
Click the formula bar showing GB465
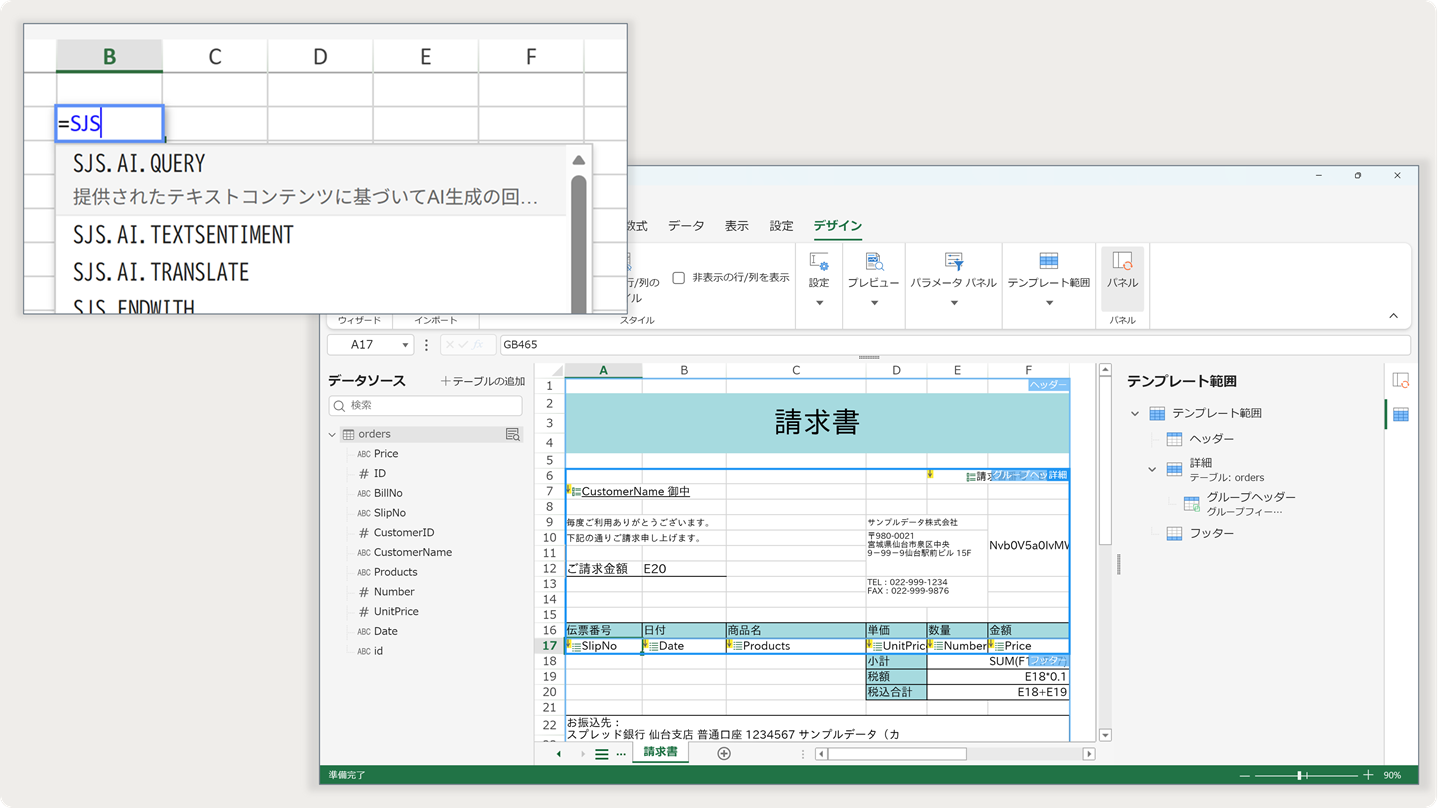click(955, 345)
